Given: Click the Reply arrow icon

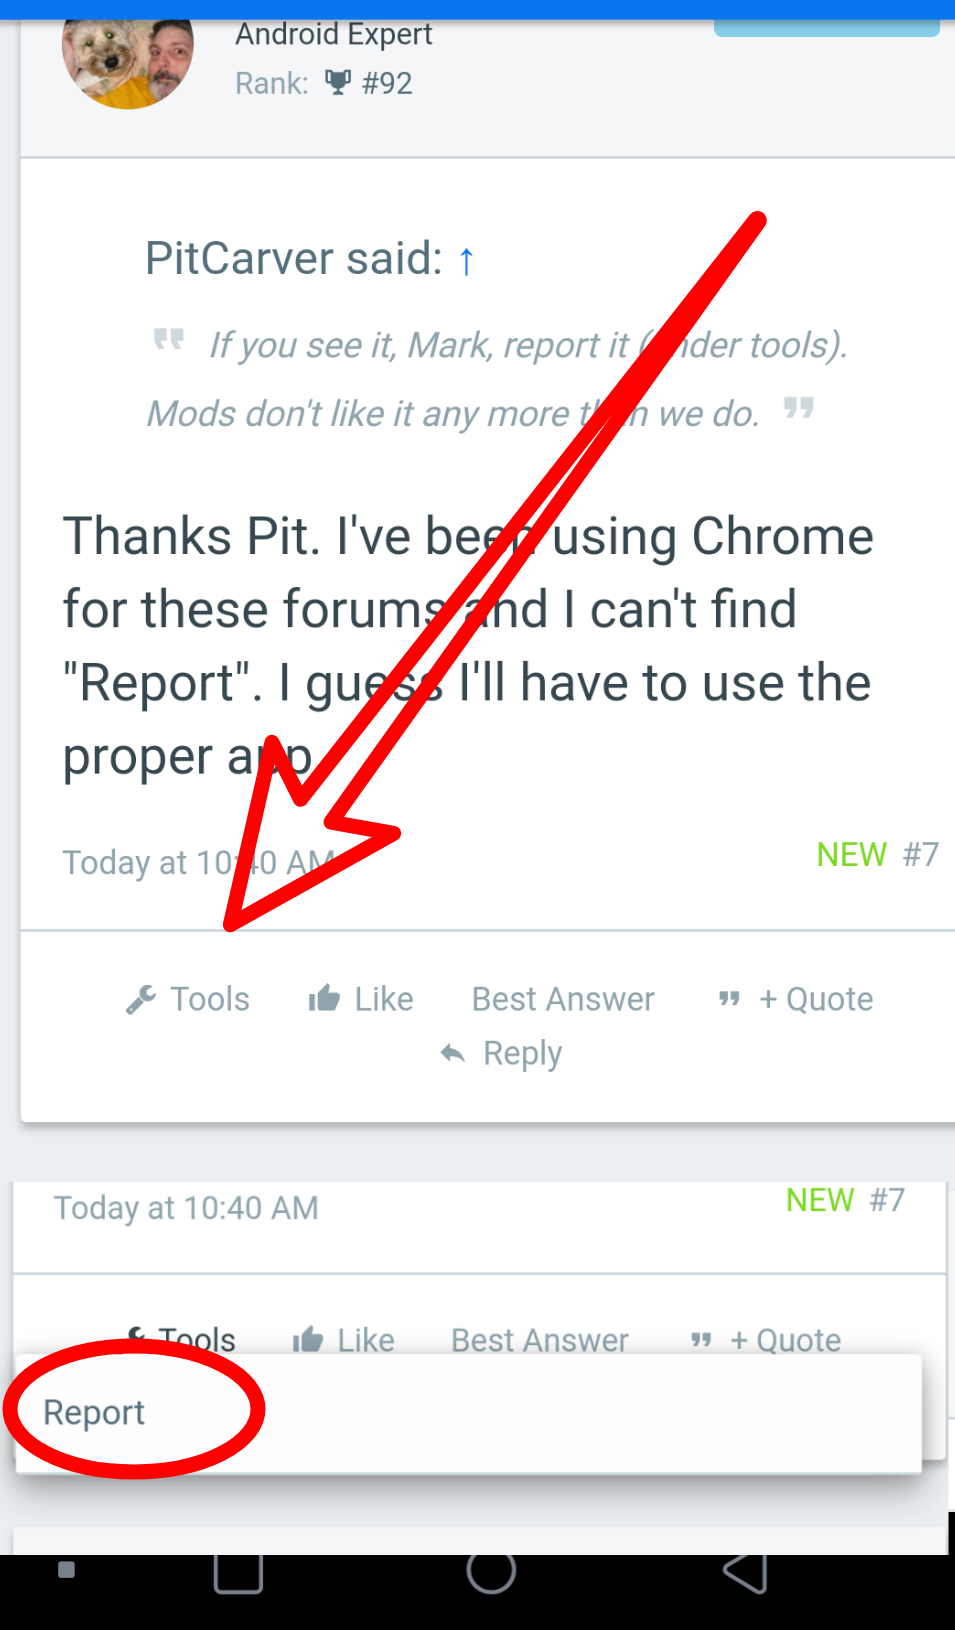Looking at the screenshot, I should point(453,1053).
